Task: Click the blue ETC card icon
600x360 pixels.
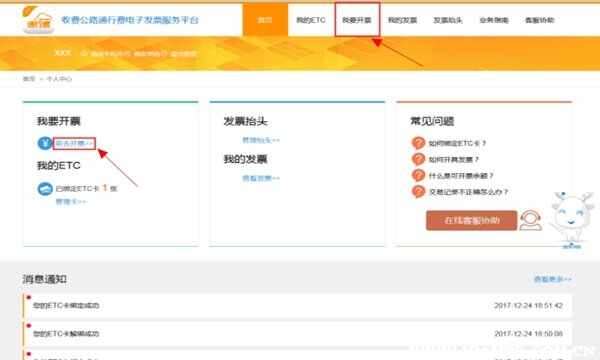Action: (45, 189)
